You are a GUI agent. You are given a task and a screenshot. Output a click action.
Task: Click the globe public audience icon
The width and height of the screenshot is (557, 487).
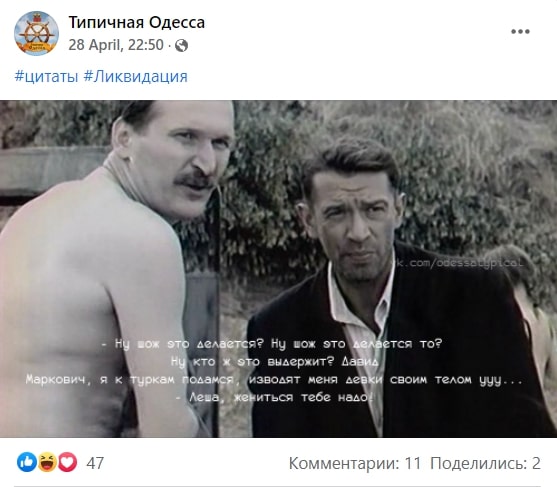tap(181, 45)
